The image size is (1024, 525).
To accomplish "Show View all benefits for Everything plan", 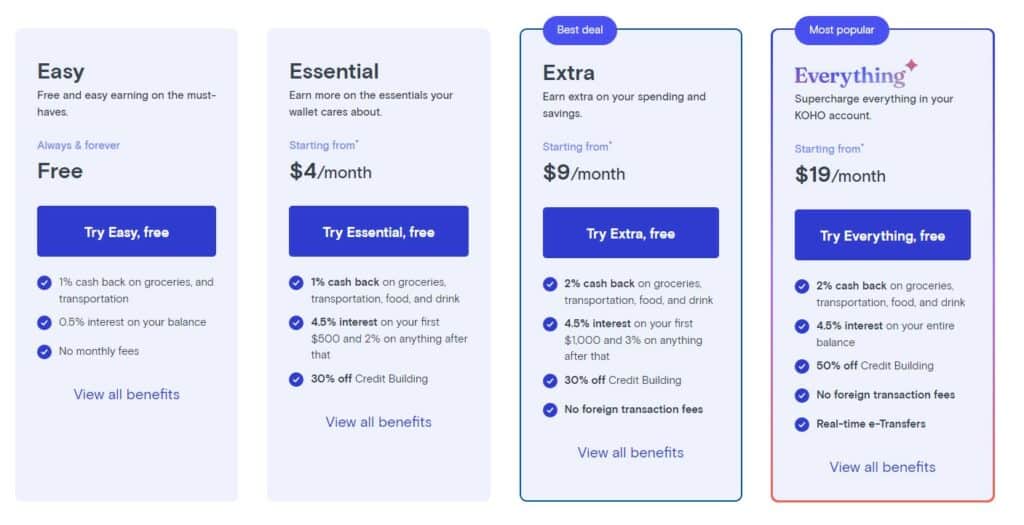I will [x=882, y=467].
